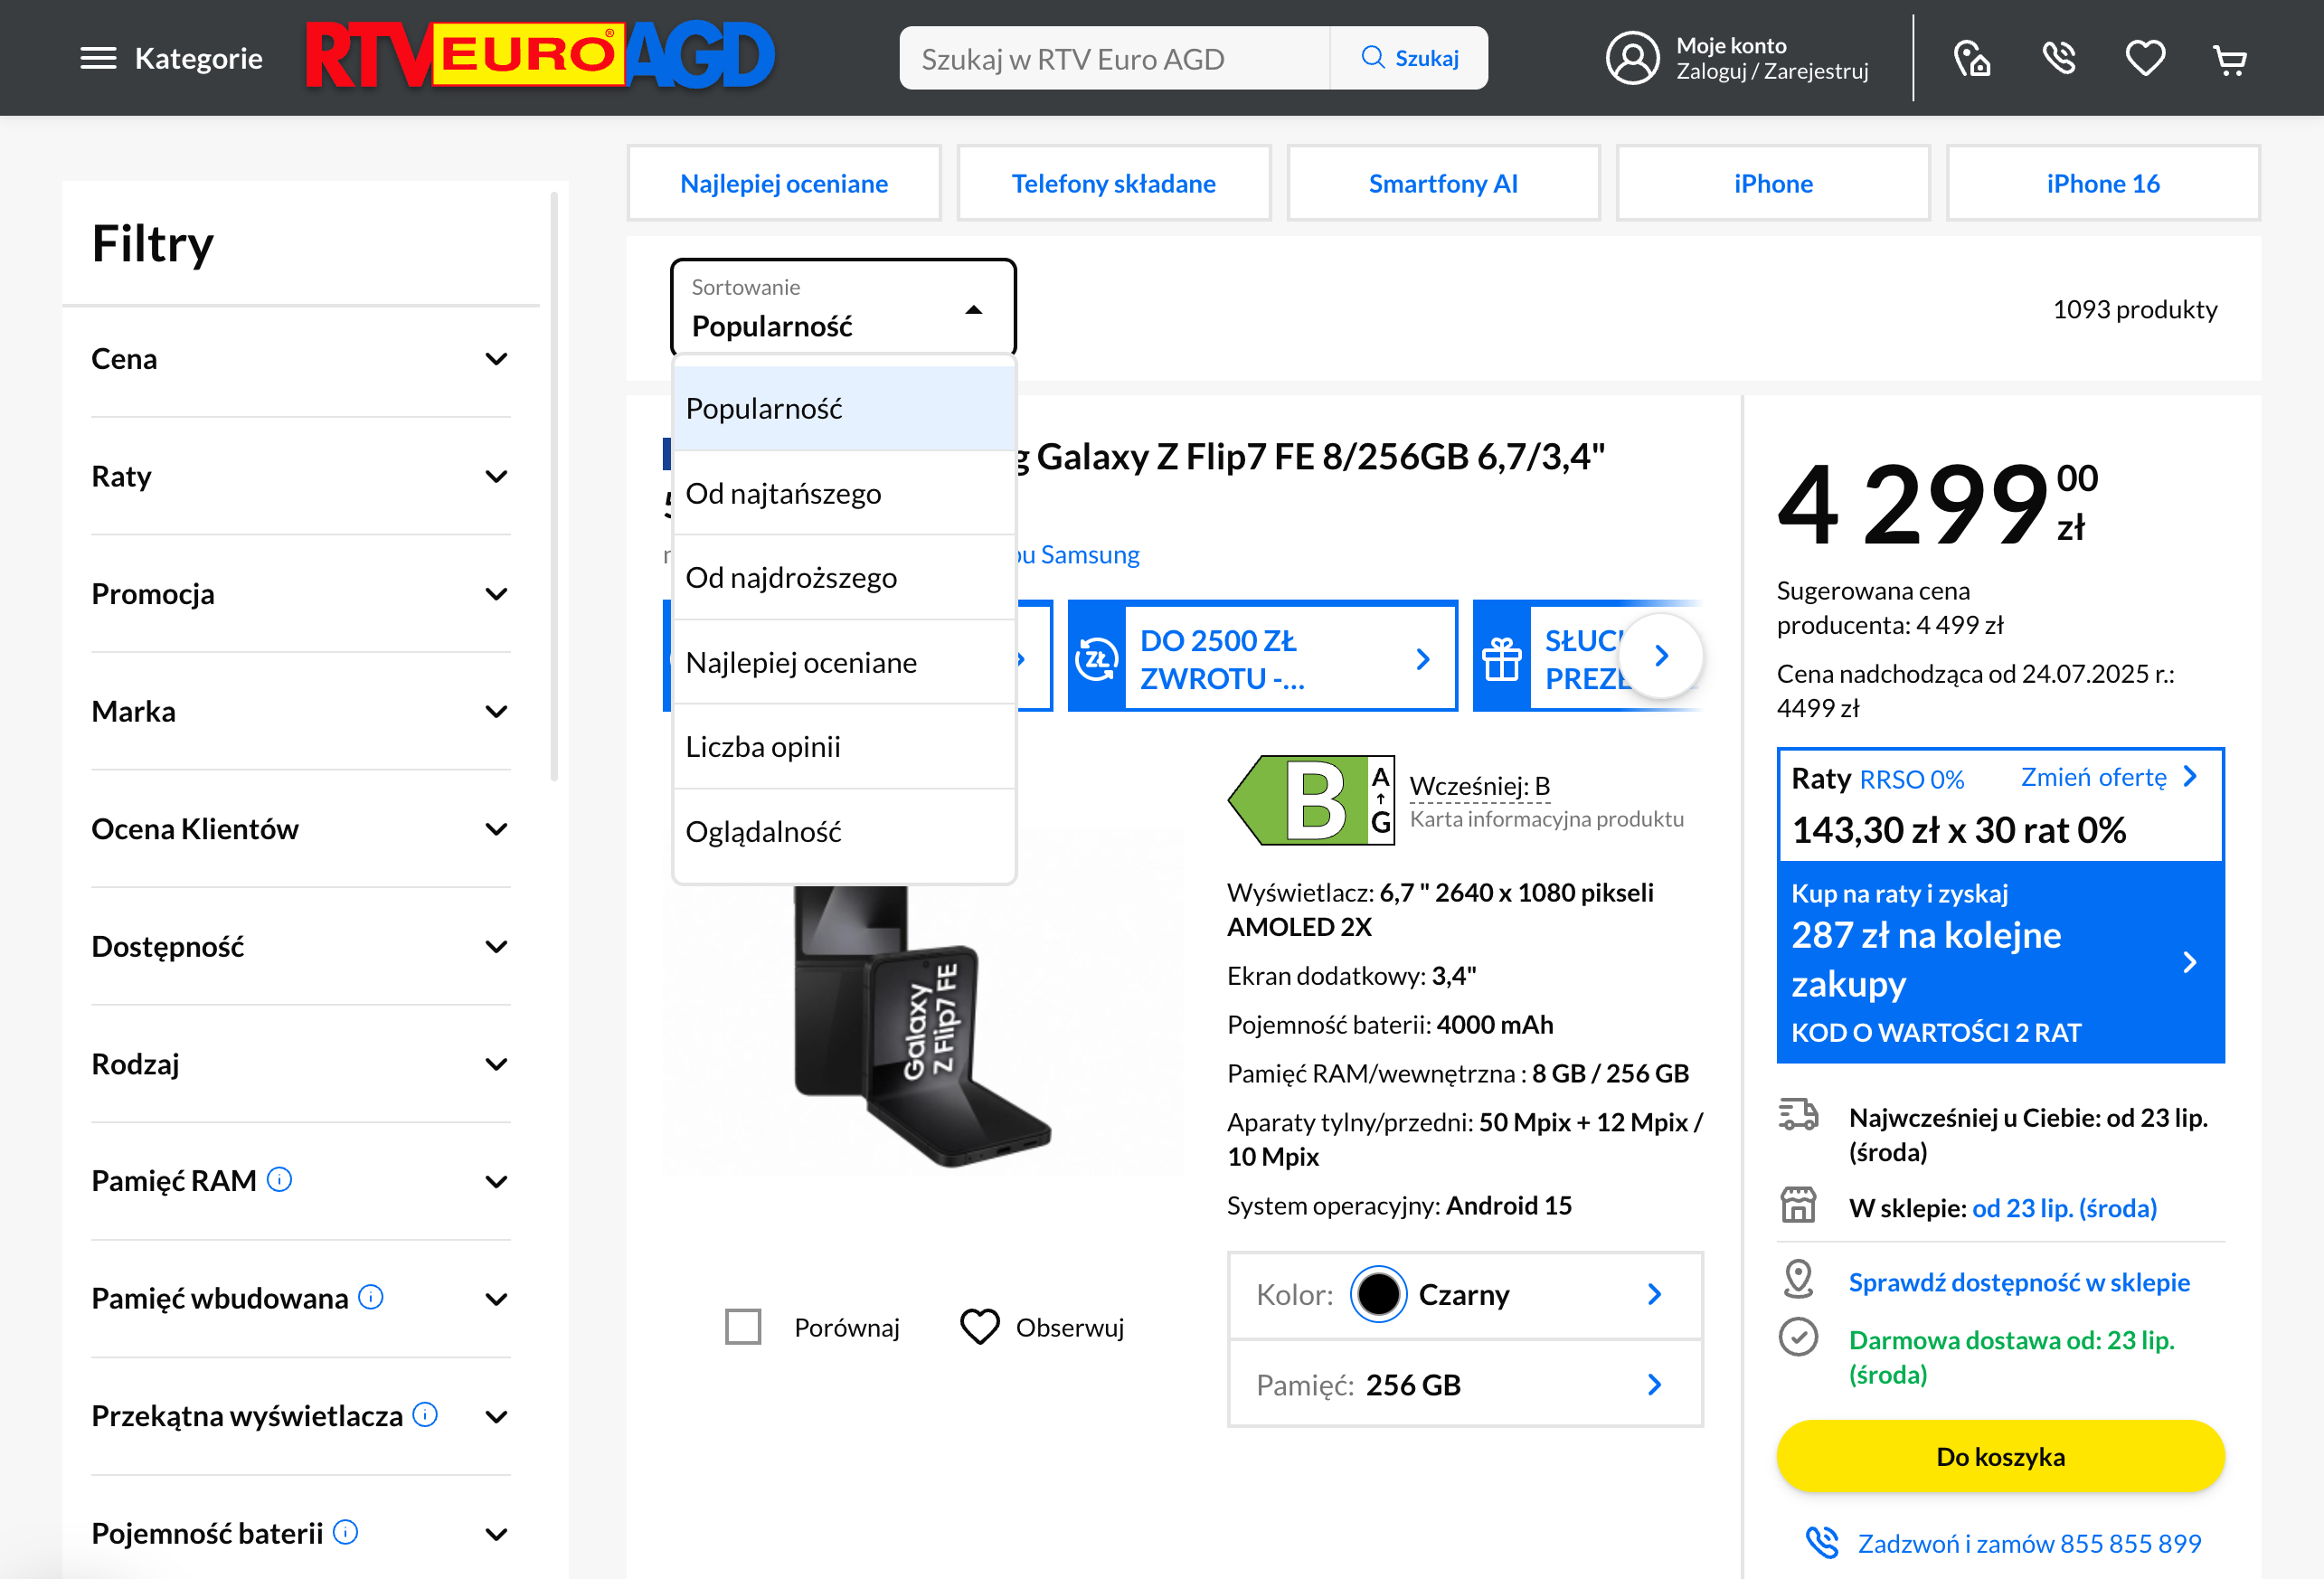Open the user account icon
Screen dimensions: 2324x1579
click(x=1632, y=58)
